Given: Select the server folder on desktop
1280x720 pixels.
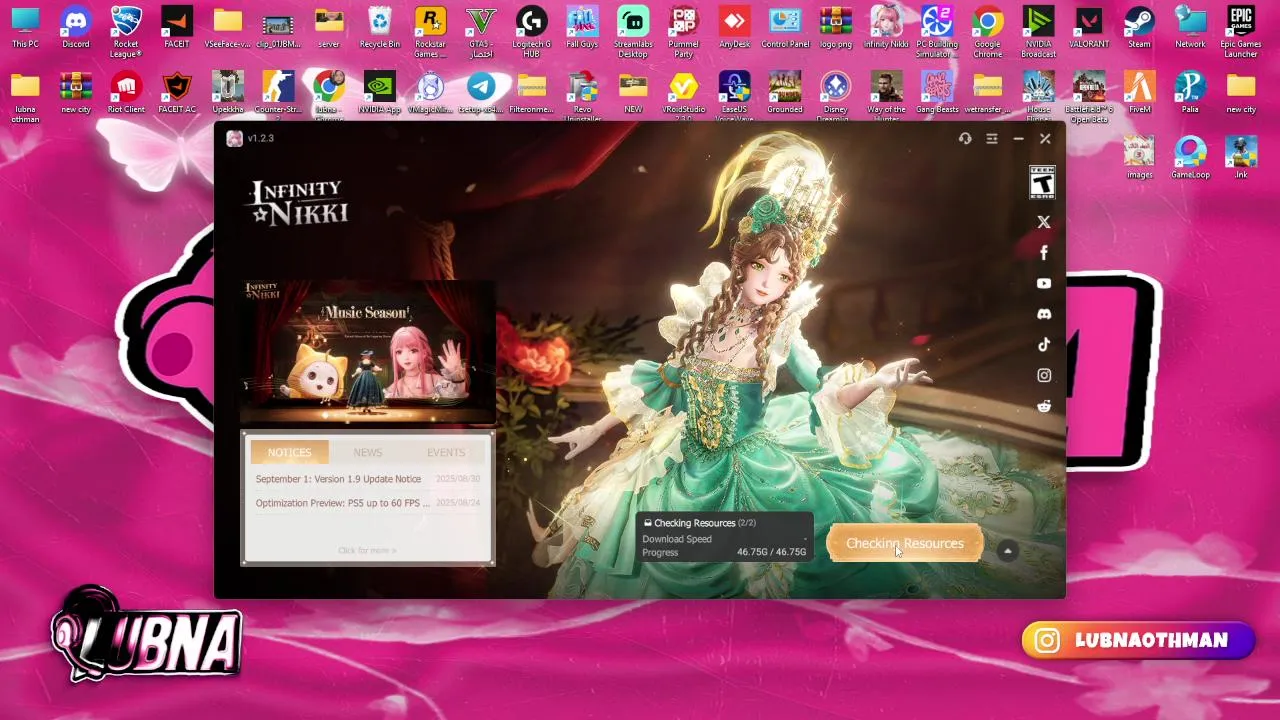Looking at the screenshot, I should (x=329, y=27).
